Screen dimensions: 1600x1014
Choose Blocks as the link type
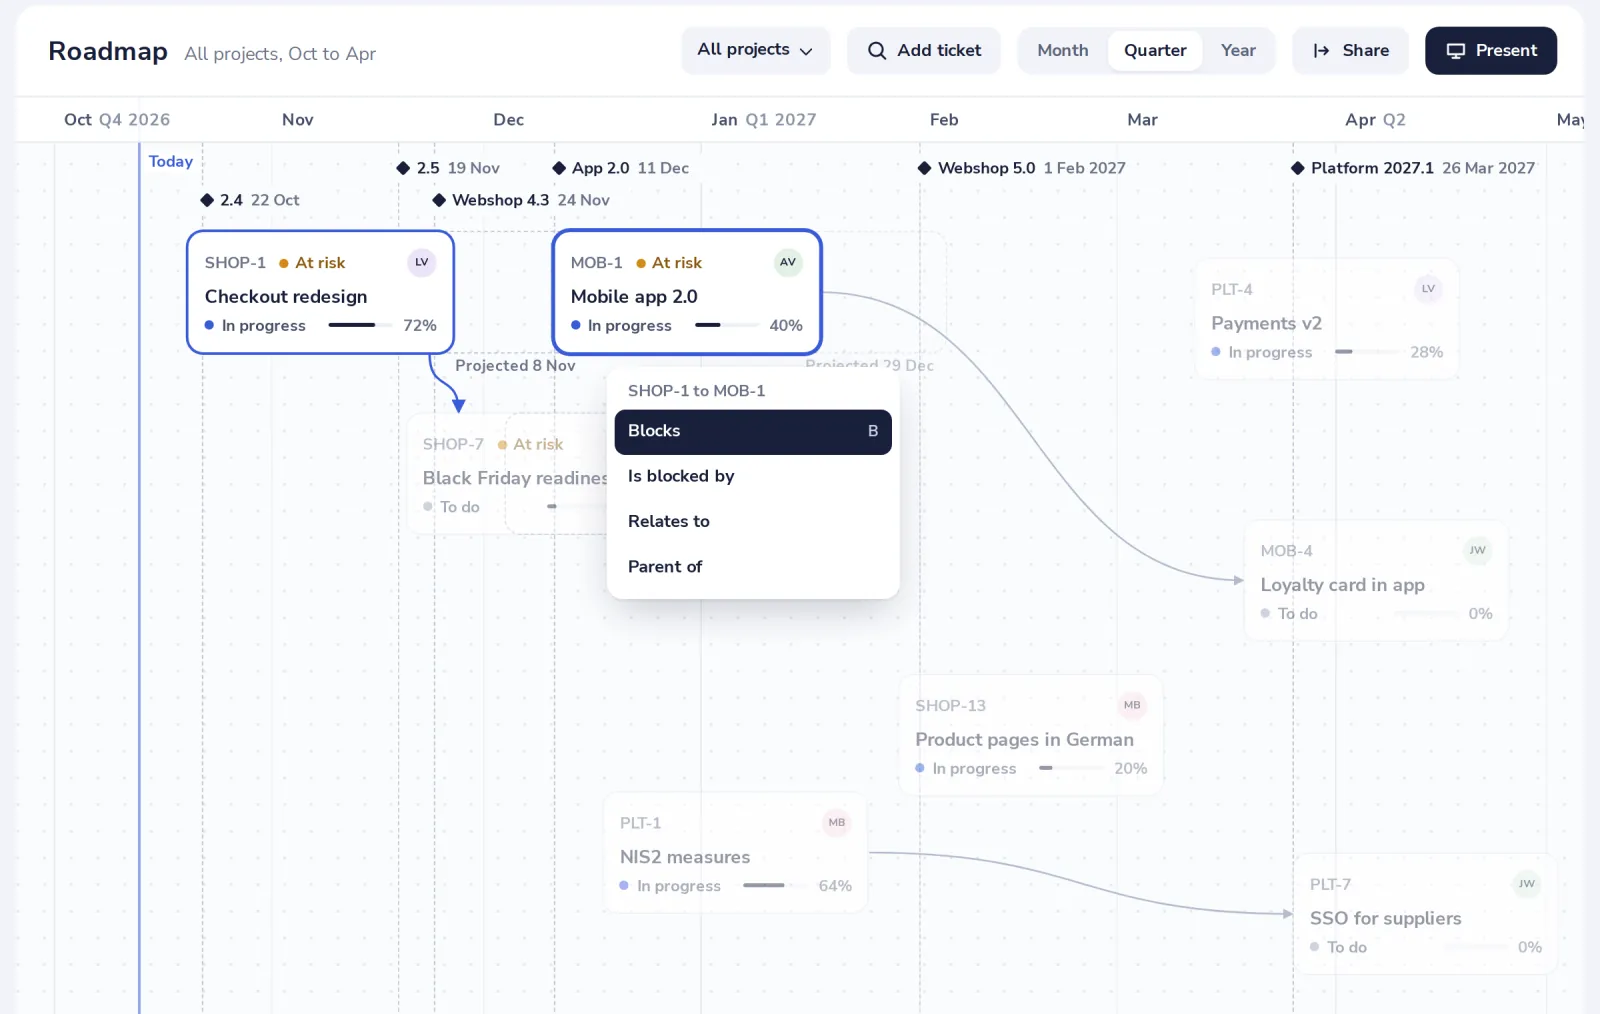point(753,432)
